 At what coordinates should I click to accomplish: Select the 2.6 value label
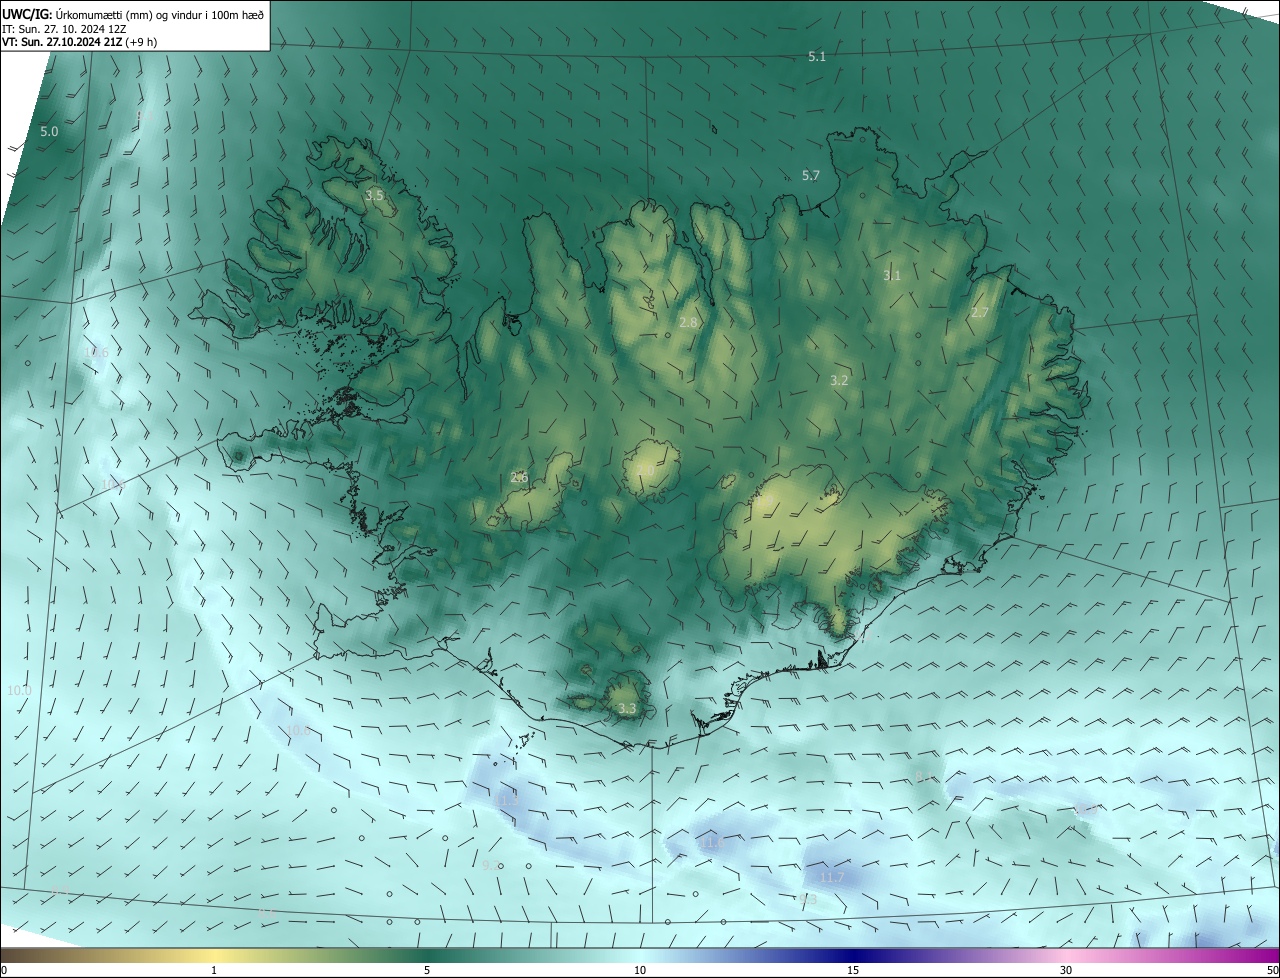click(x=519, y=477)
